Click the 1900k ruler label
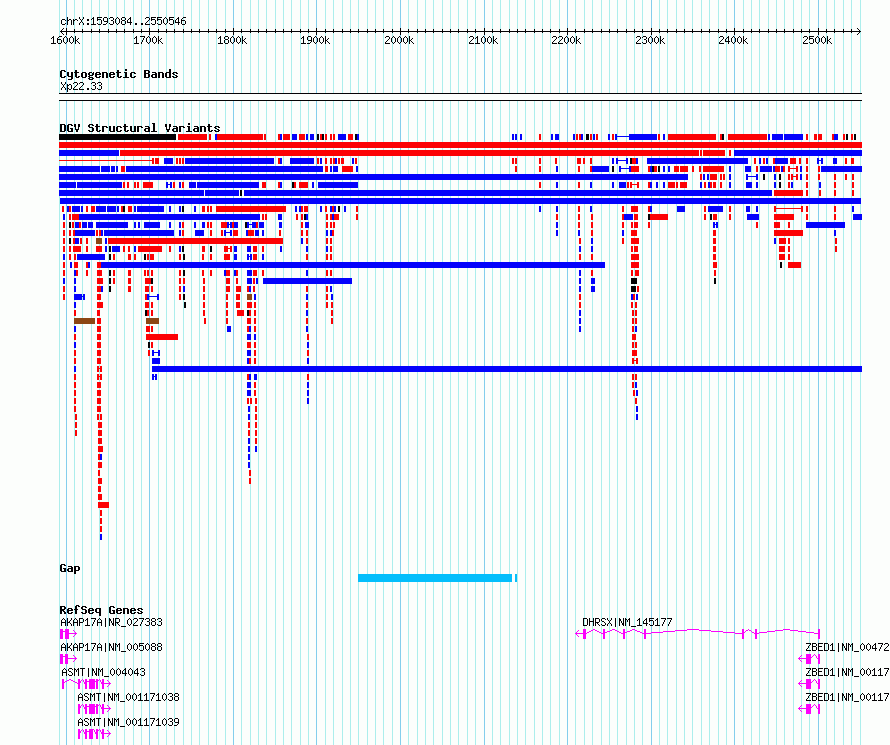The width and height of the screenshot is (890, 745). click(316, 40)
